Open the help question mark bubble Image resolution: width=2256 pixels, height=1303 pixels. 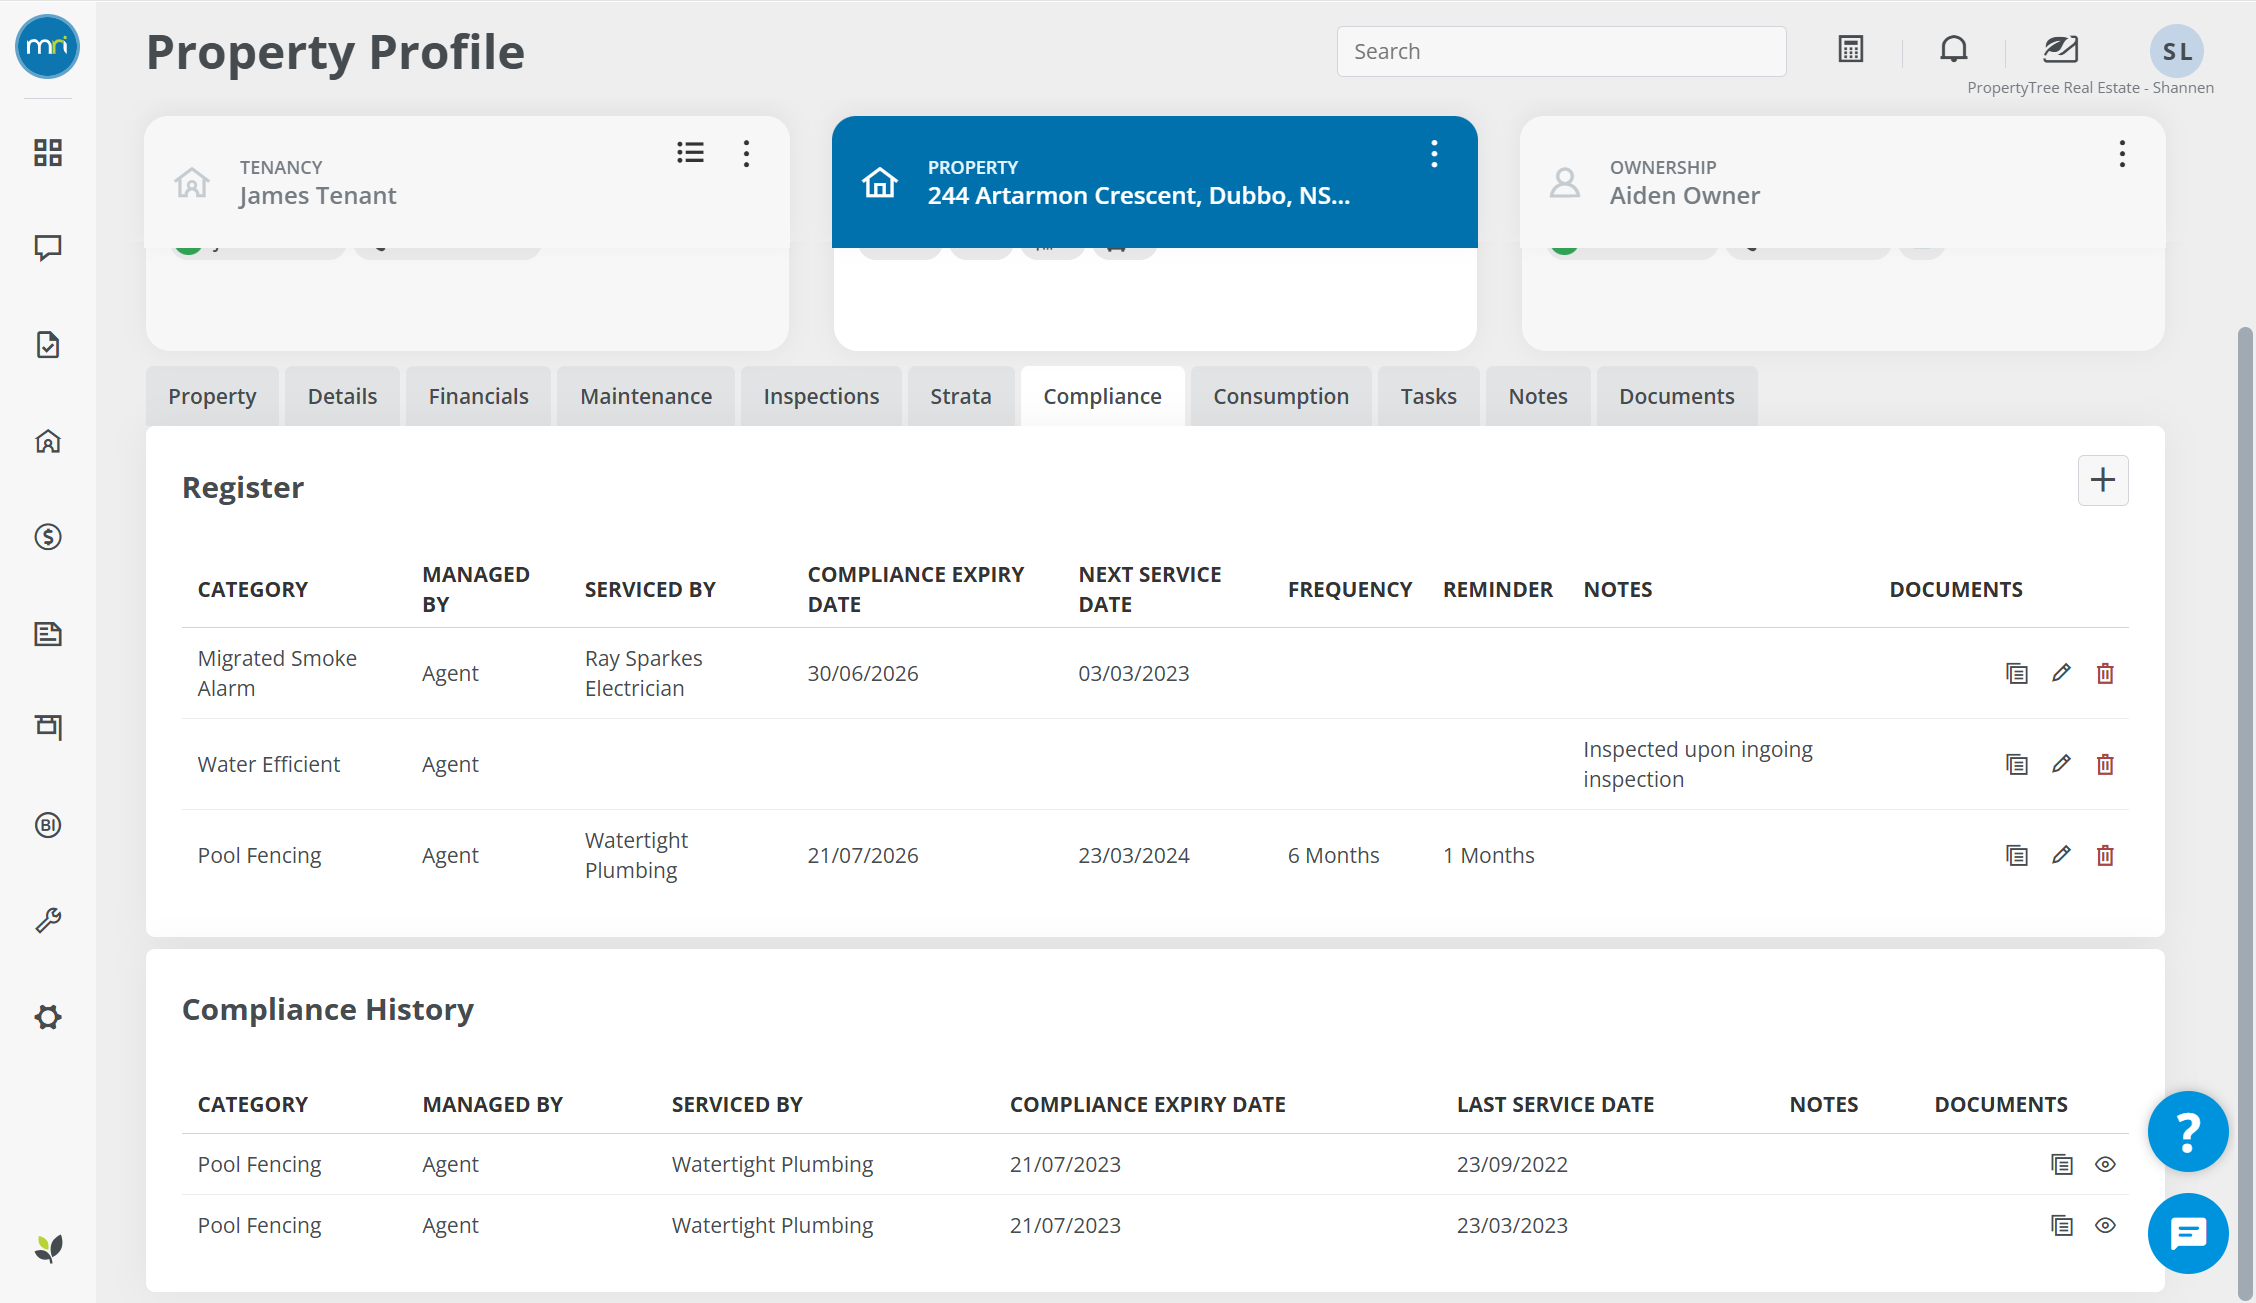click(2188, 1131)
